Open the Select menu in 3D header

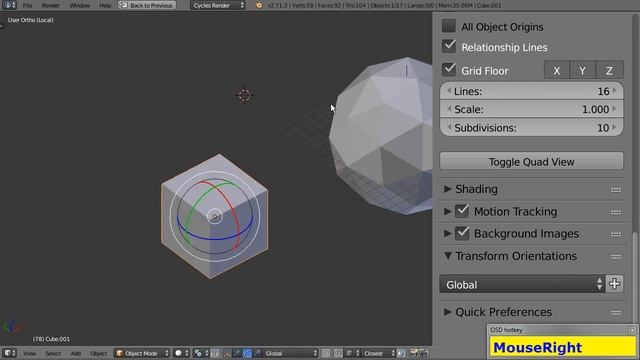pos(53,353)
